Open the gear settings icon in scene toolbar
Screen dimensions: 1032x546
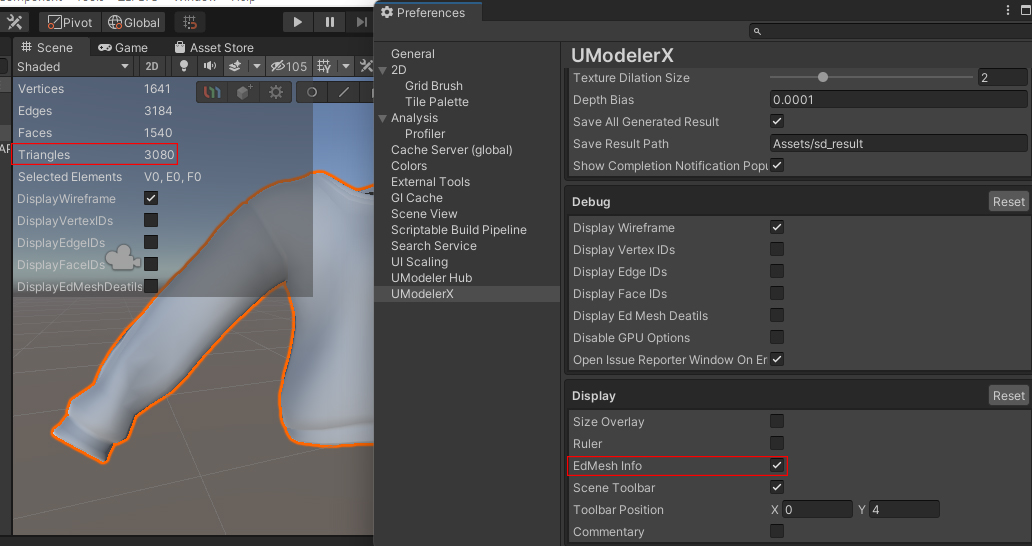[276, 92]
